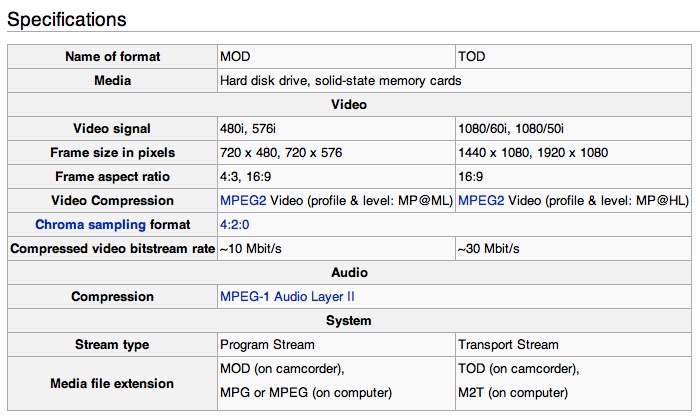This screenshot has height=420, width=700.
Task: Follow the Chroma sampling link
Action: (x=90, y=225)
